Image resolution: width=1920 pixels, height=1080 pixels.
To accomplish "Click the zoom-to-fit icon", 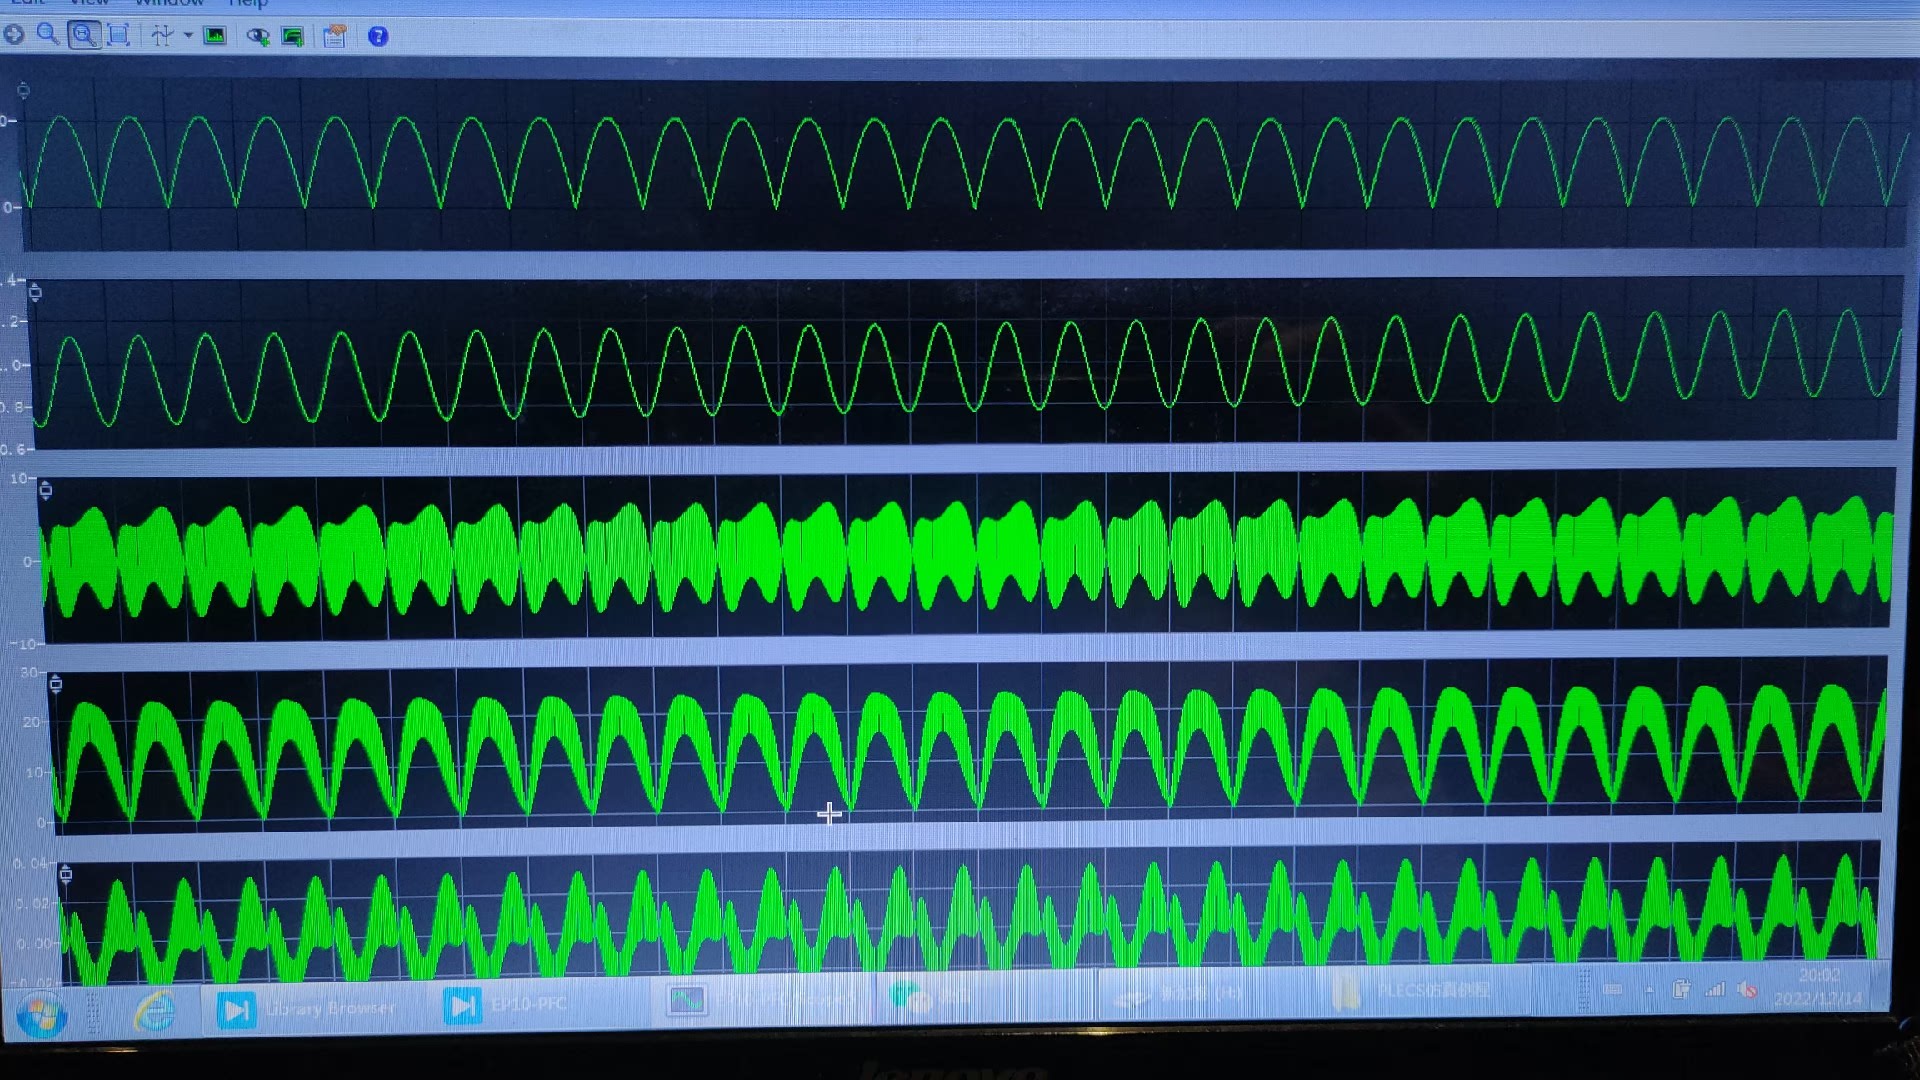I will pyautogui.click(x=118, y=36).
